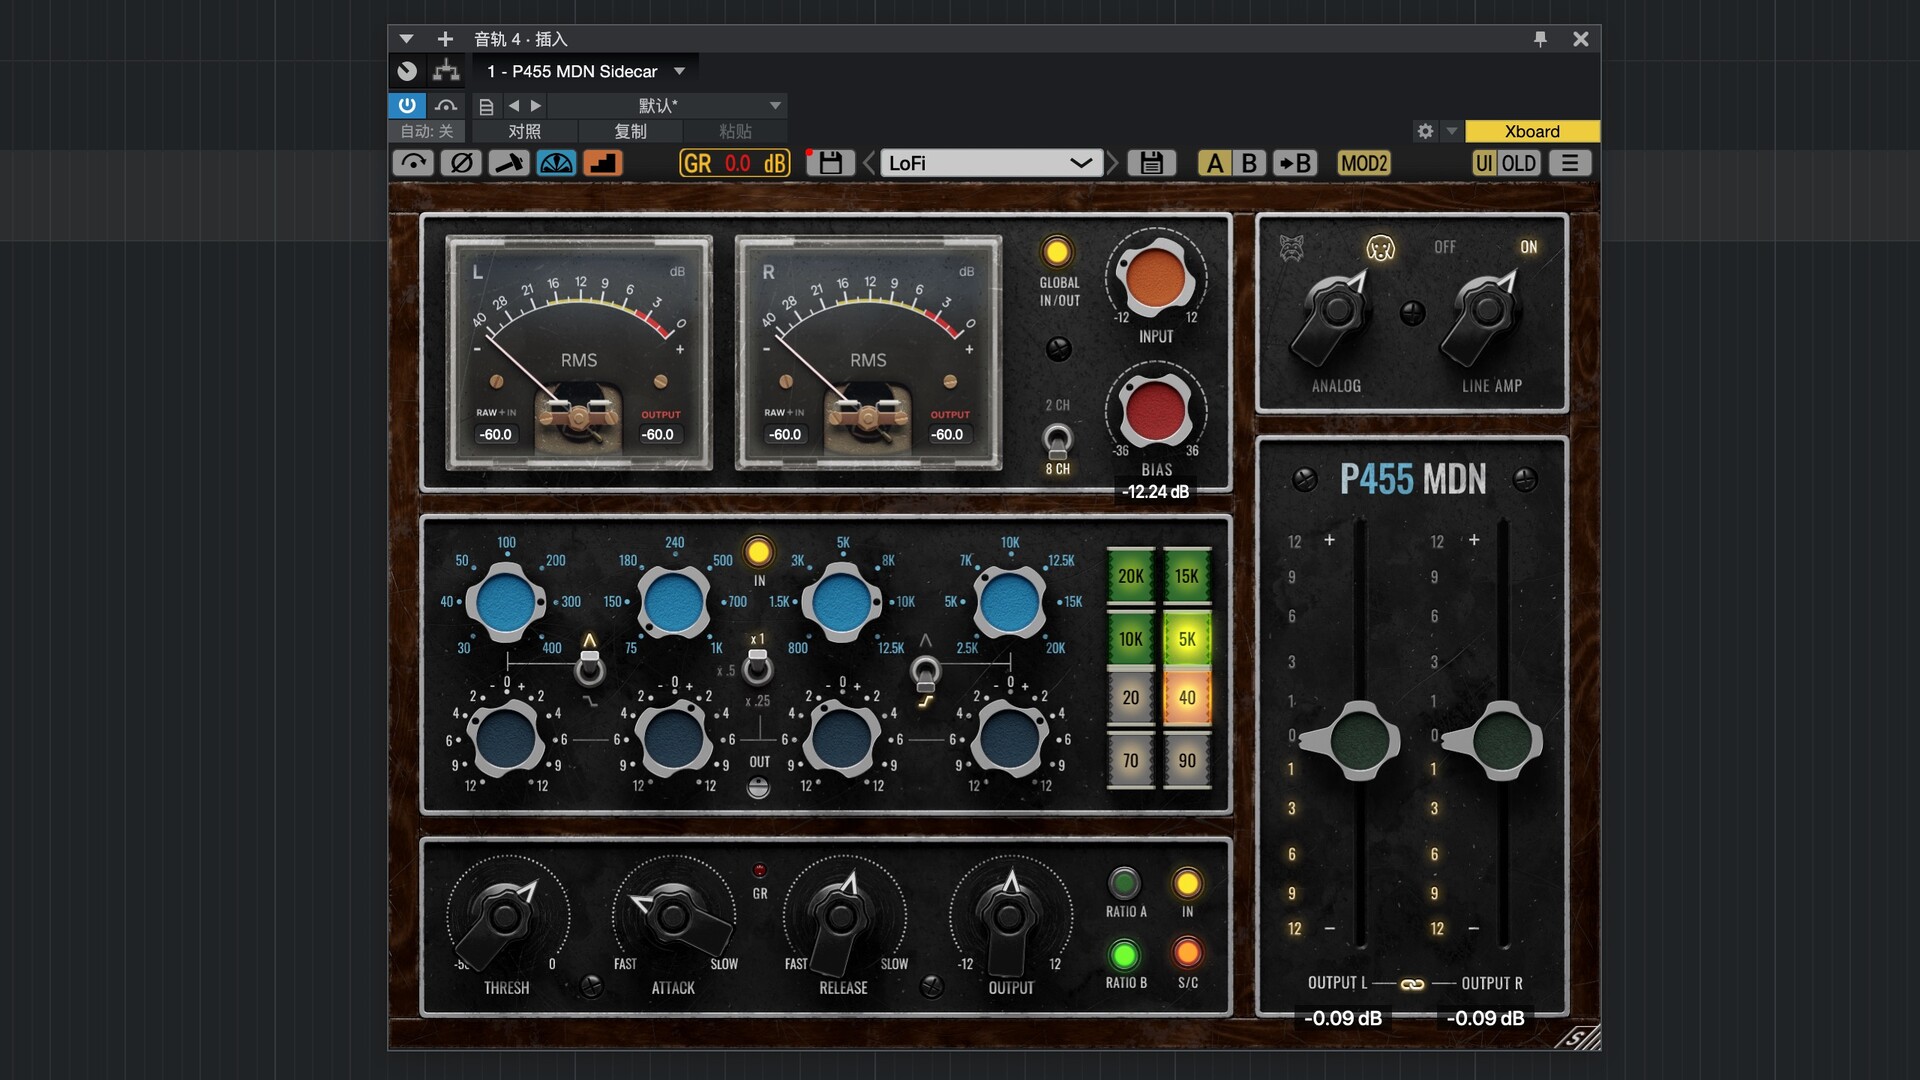
Task: Toggle the blue meter gauge icon
Action: (556, 163)
